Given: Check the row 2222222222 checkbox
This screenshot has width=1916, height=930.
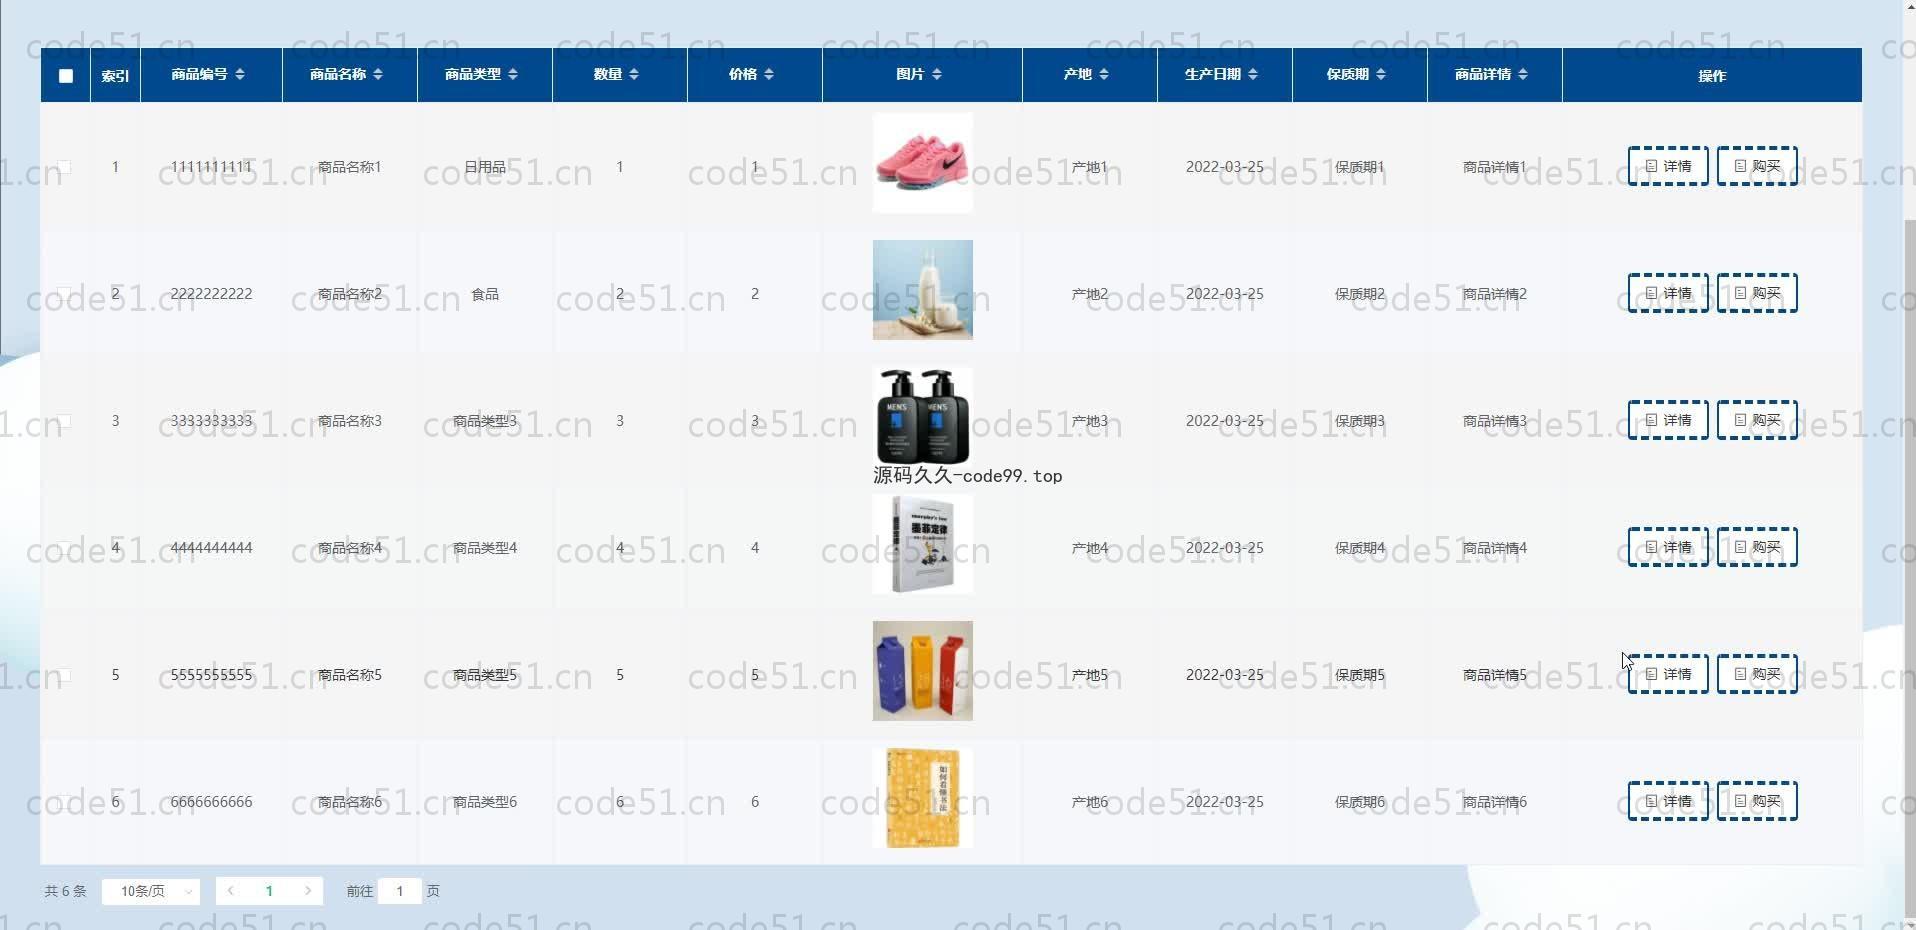Looking at the screenshot, I should pyautogui.click(x=65, y=294).
